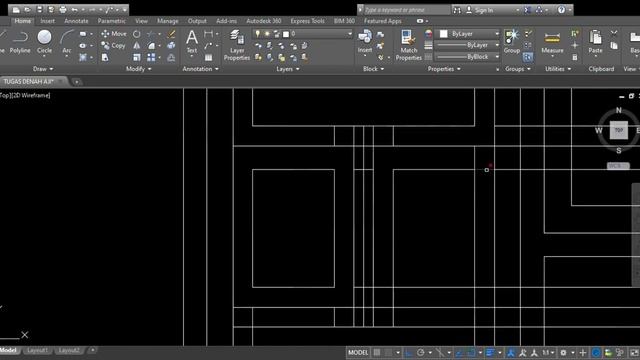Open the Featured Apps tab

coord(382,21)
